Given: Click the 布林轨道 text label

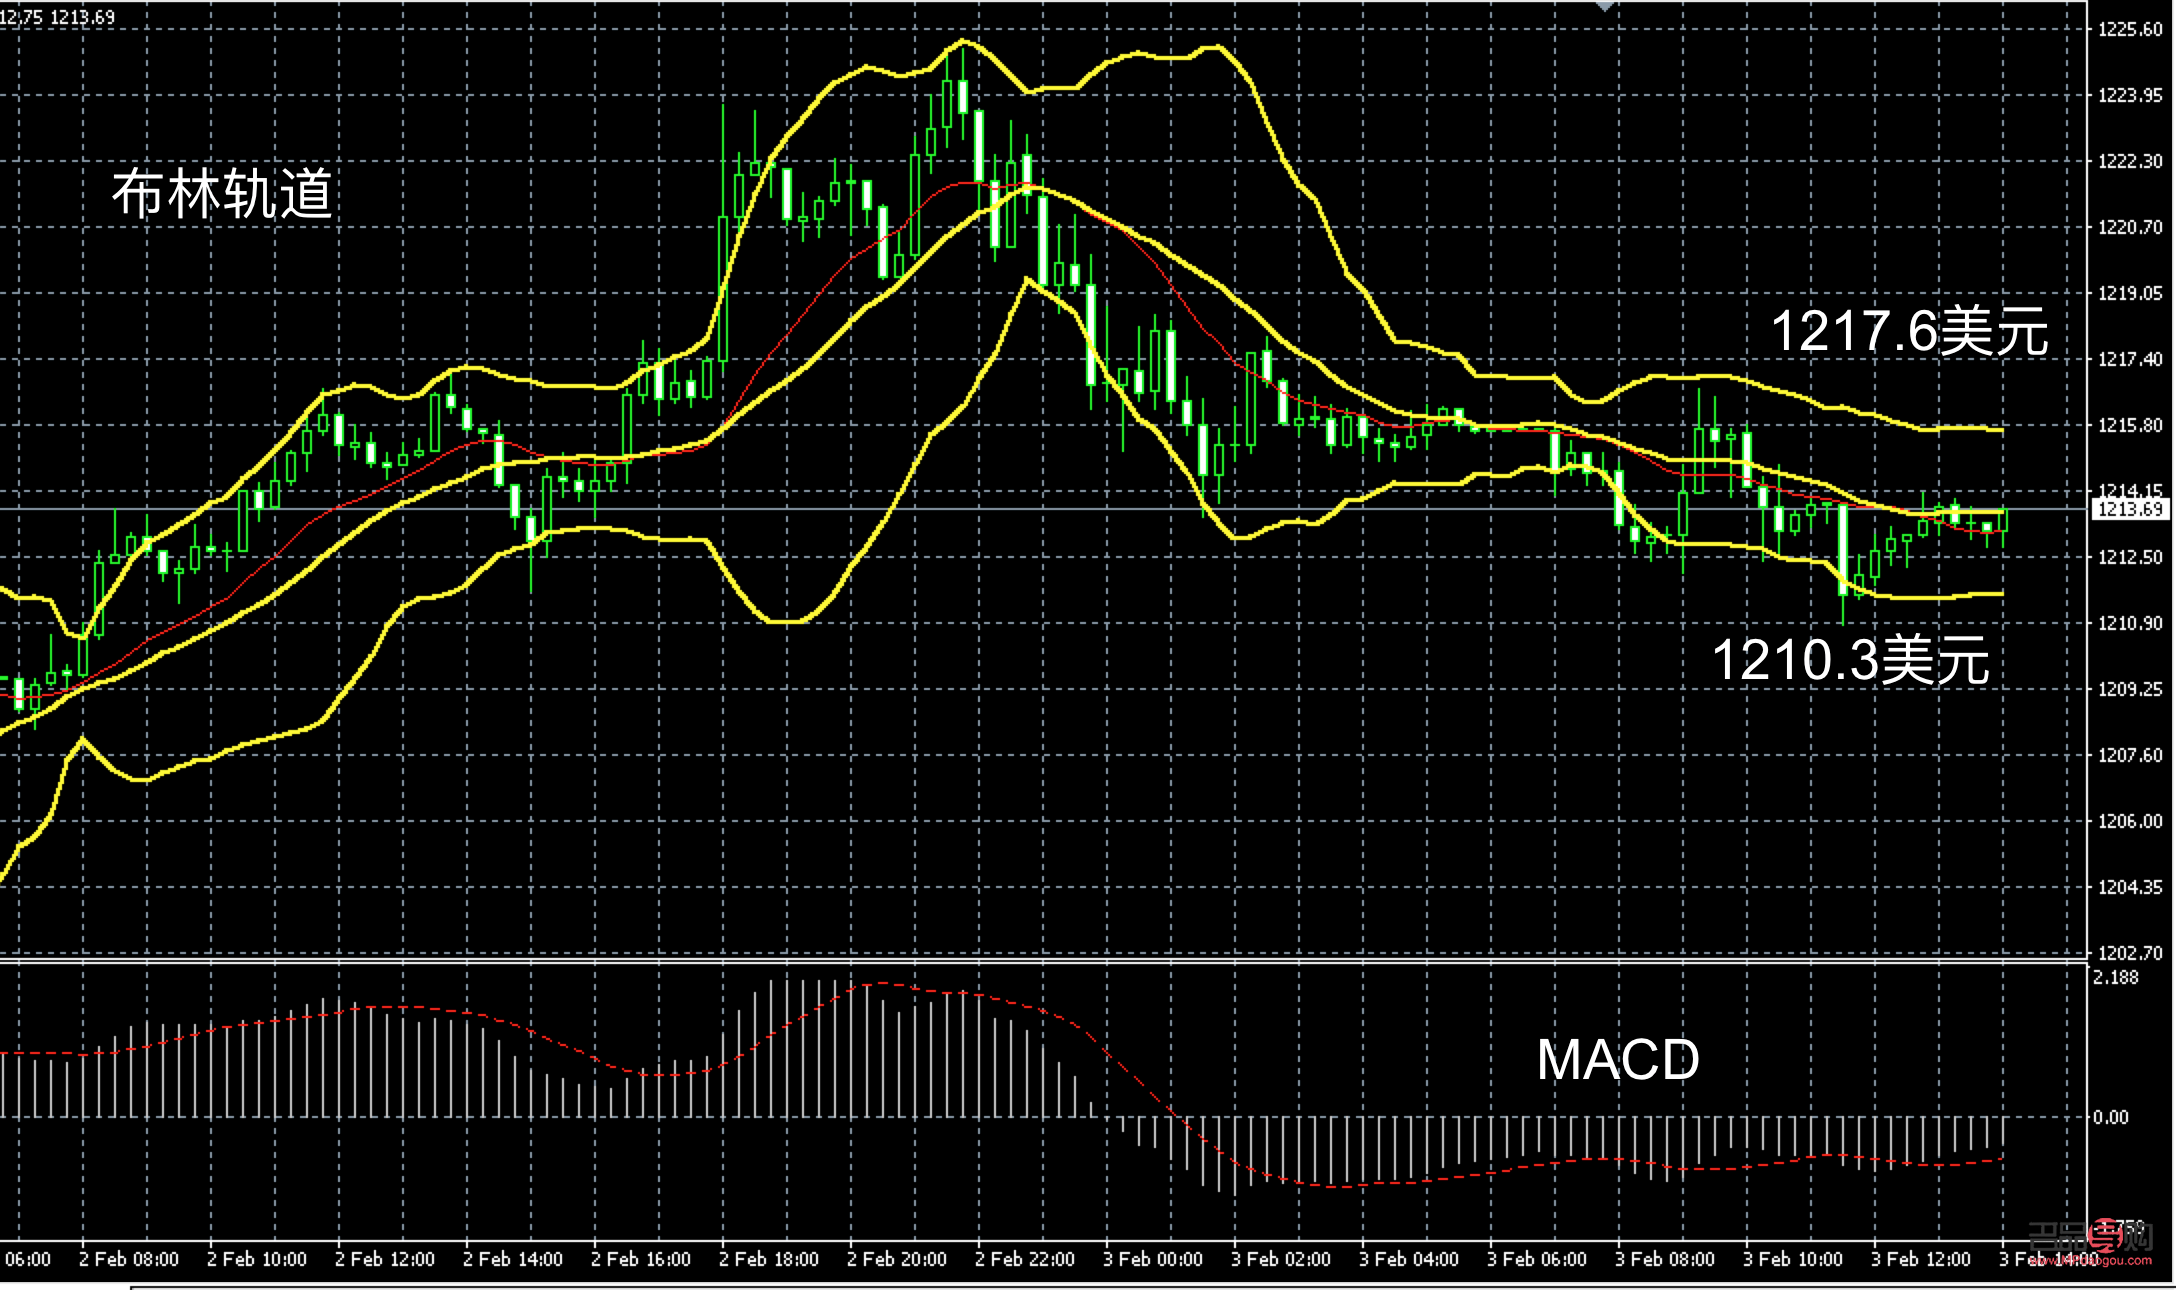Looking at the screenshot, I should click(222, 193).
